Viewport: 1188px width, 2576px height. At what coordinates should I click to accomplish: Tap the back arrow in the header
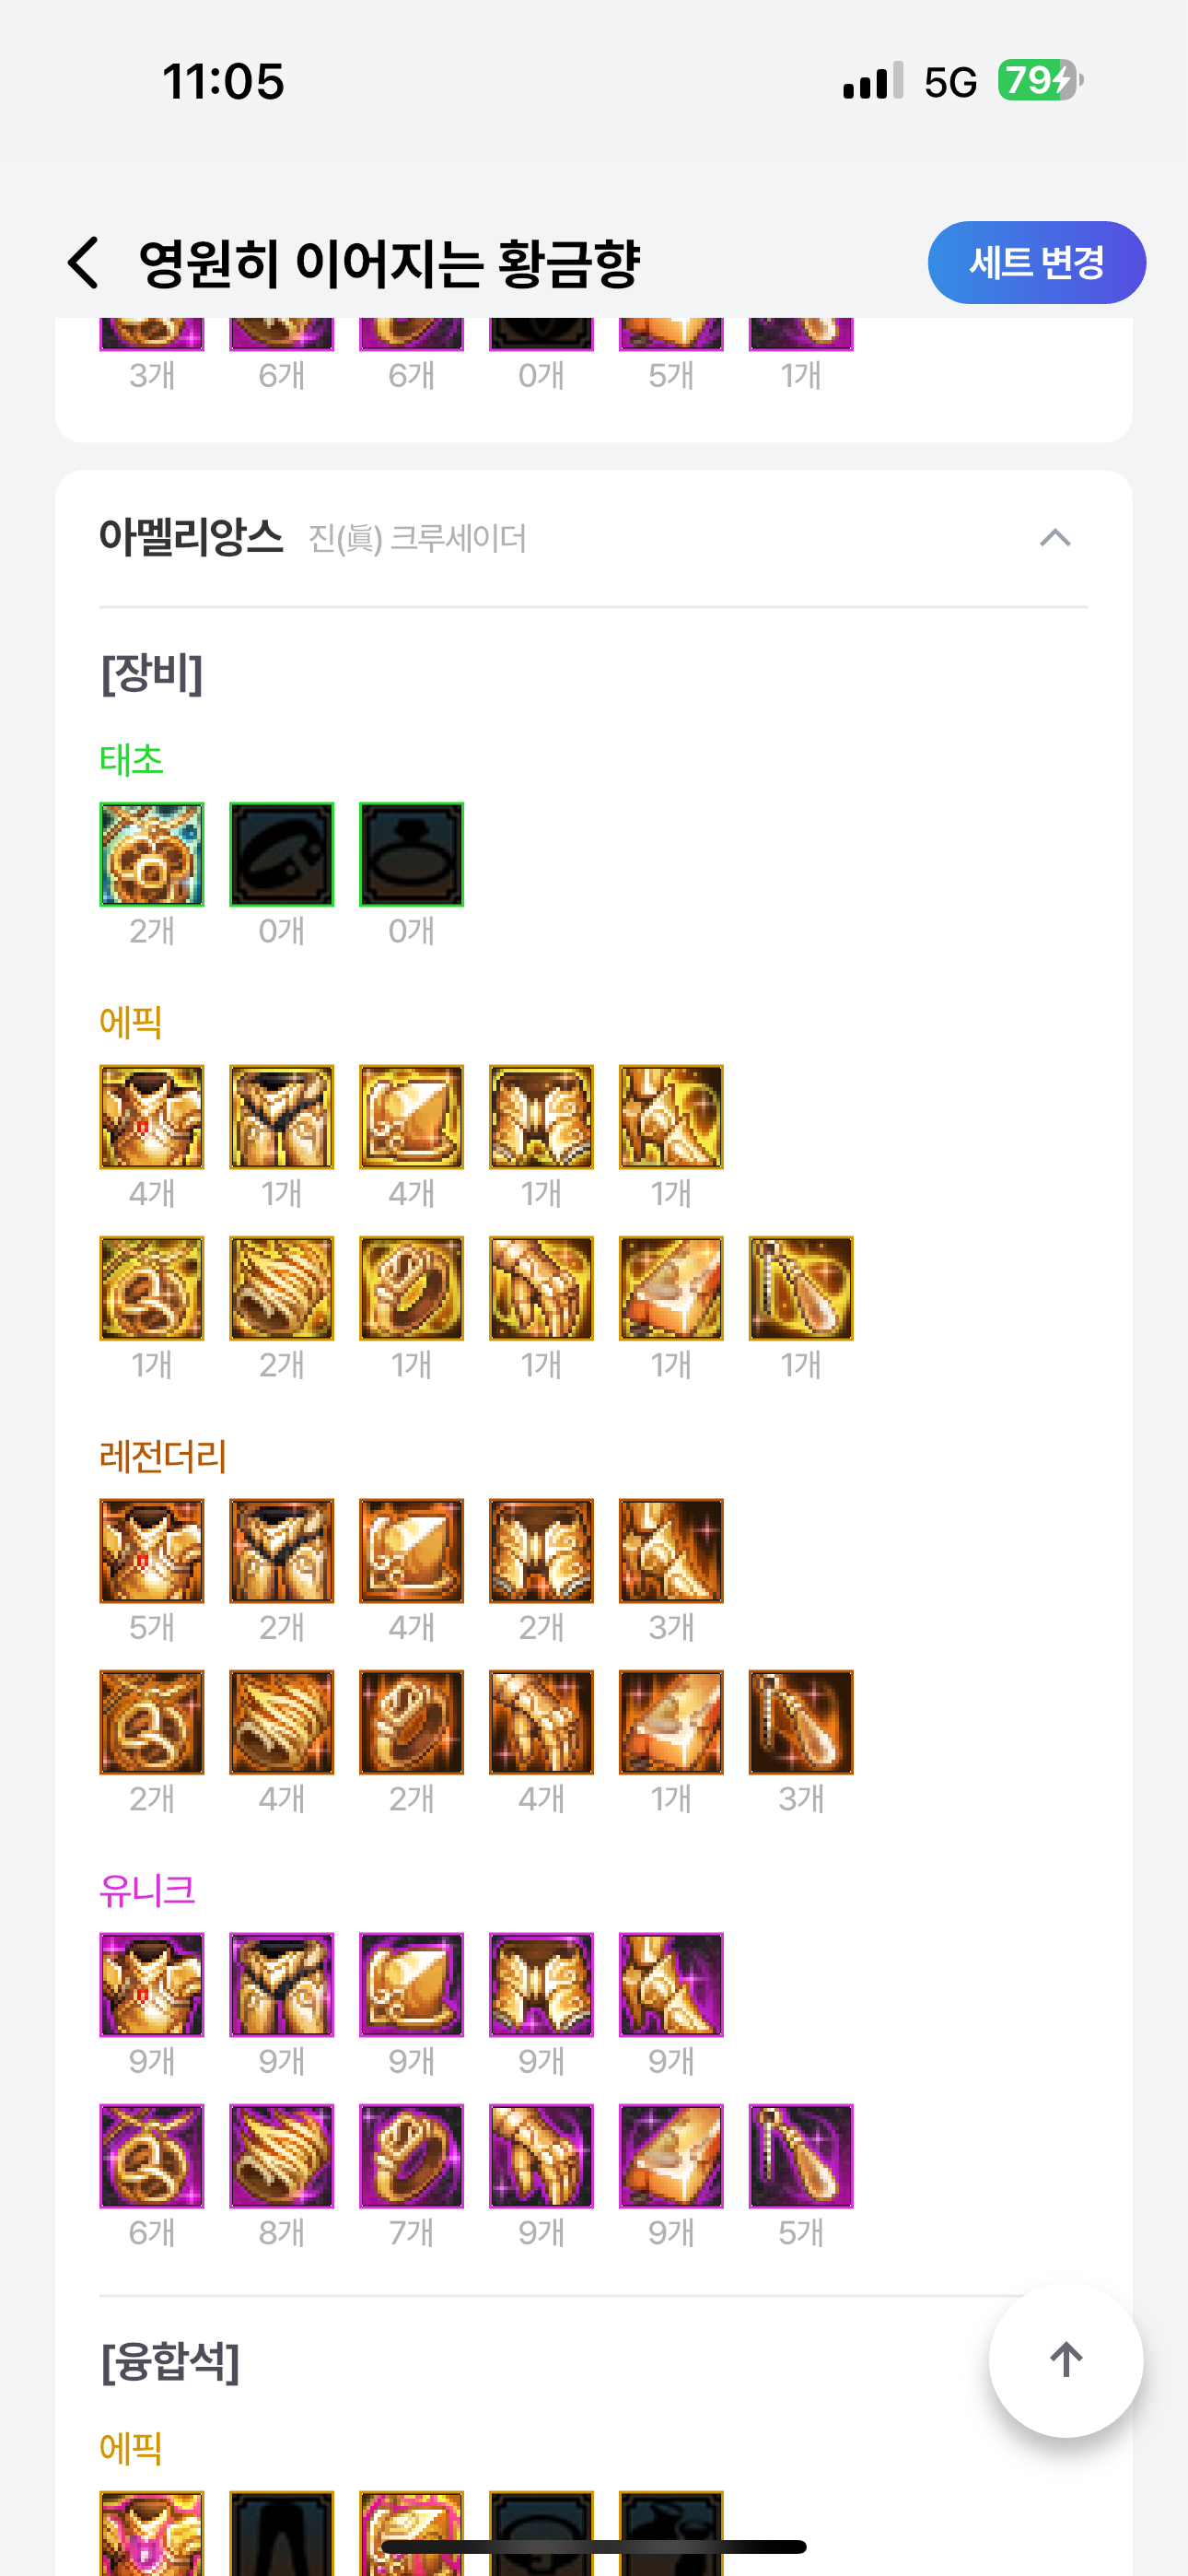84,263
